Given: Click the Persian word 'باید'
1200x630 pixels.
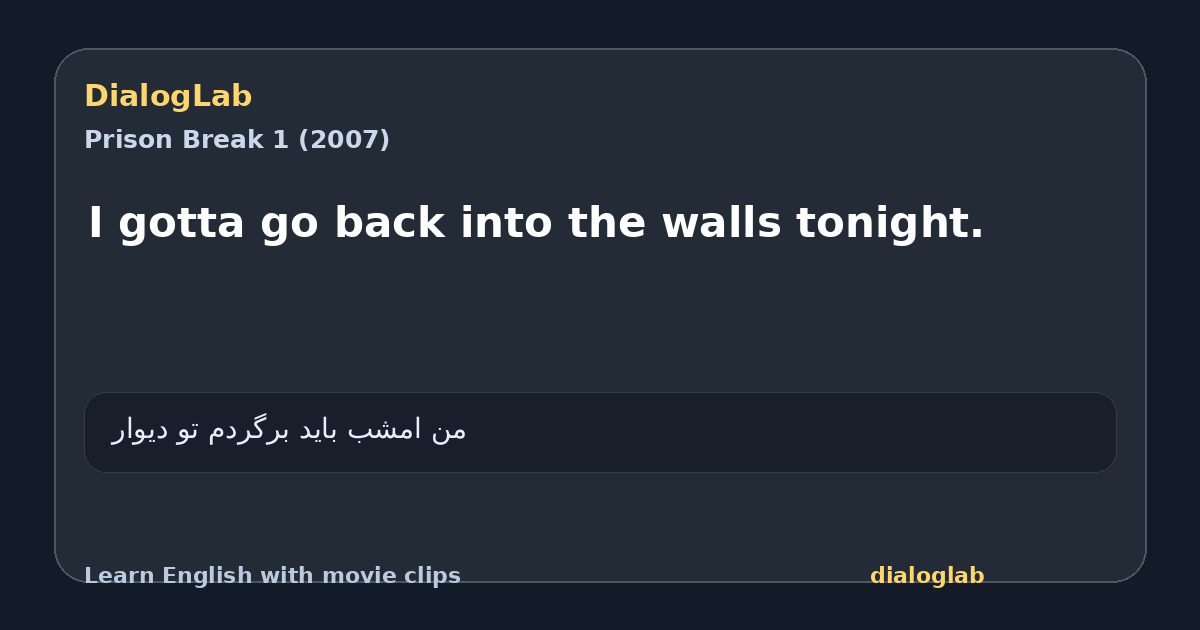Looking at the screenshot, I should point(318,431).
